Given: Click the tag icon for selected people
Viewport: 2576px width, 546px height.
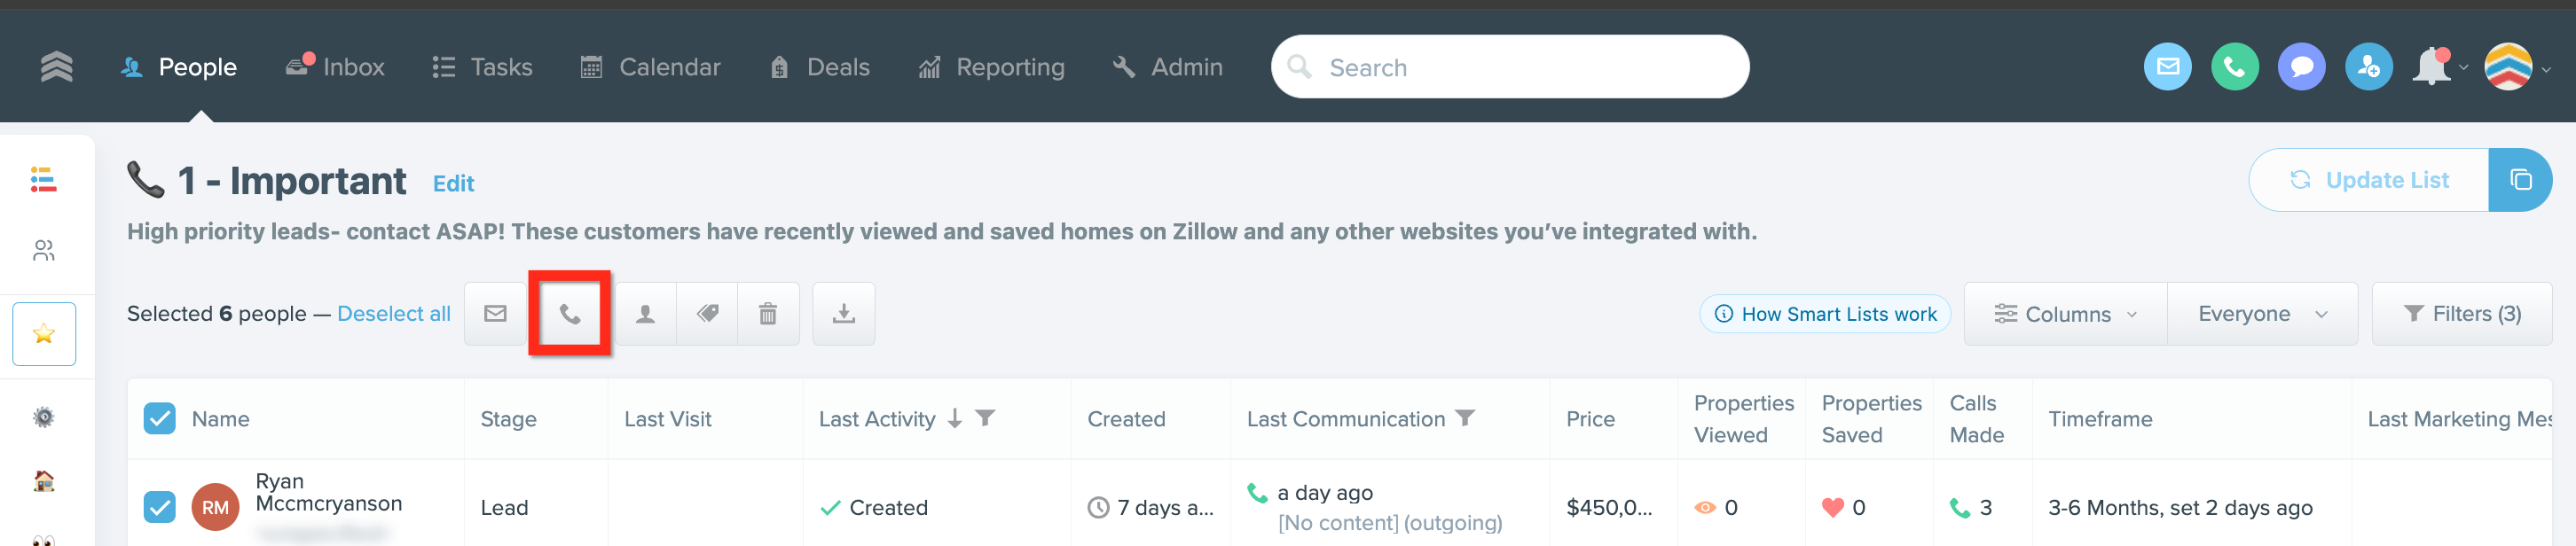Looking at the screenshot, I should [x=707, y=314].
